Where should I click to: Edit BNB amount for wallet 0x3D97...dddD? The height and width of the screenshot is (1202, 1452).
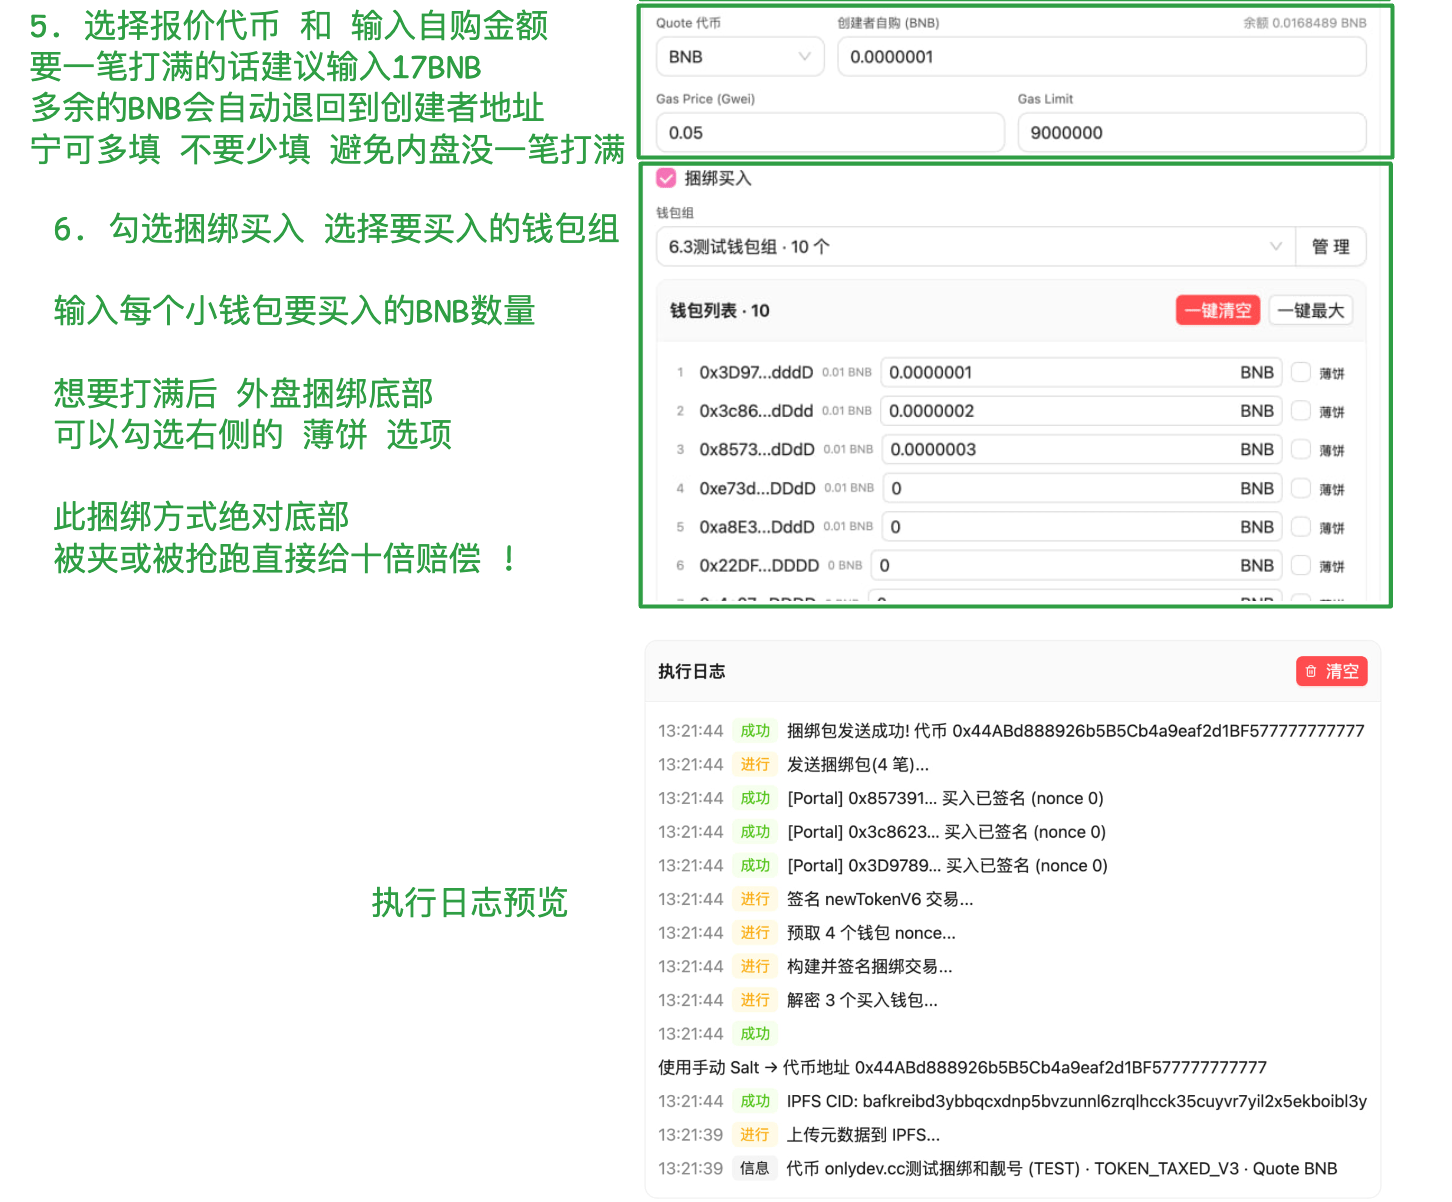[x=1082, y=372]
